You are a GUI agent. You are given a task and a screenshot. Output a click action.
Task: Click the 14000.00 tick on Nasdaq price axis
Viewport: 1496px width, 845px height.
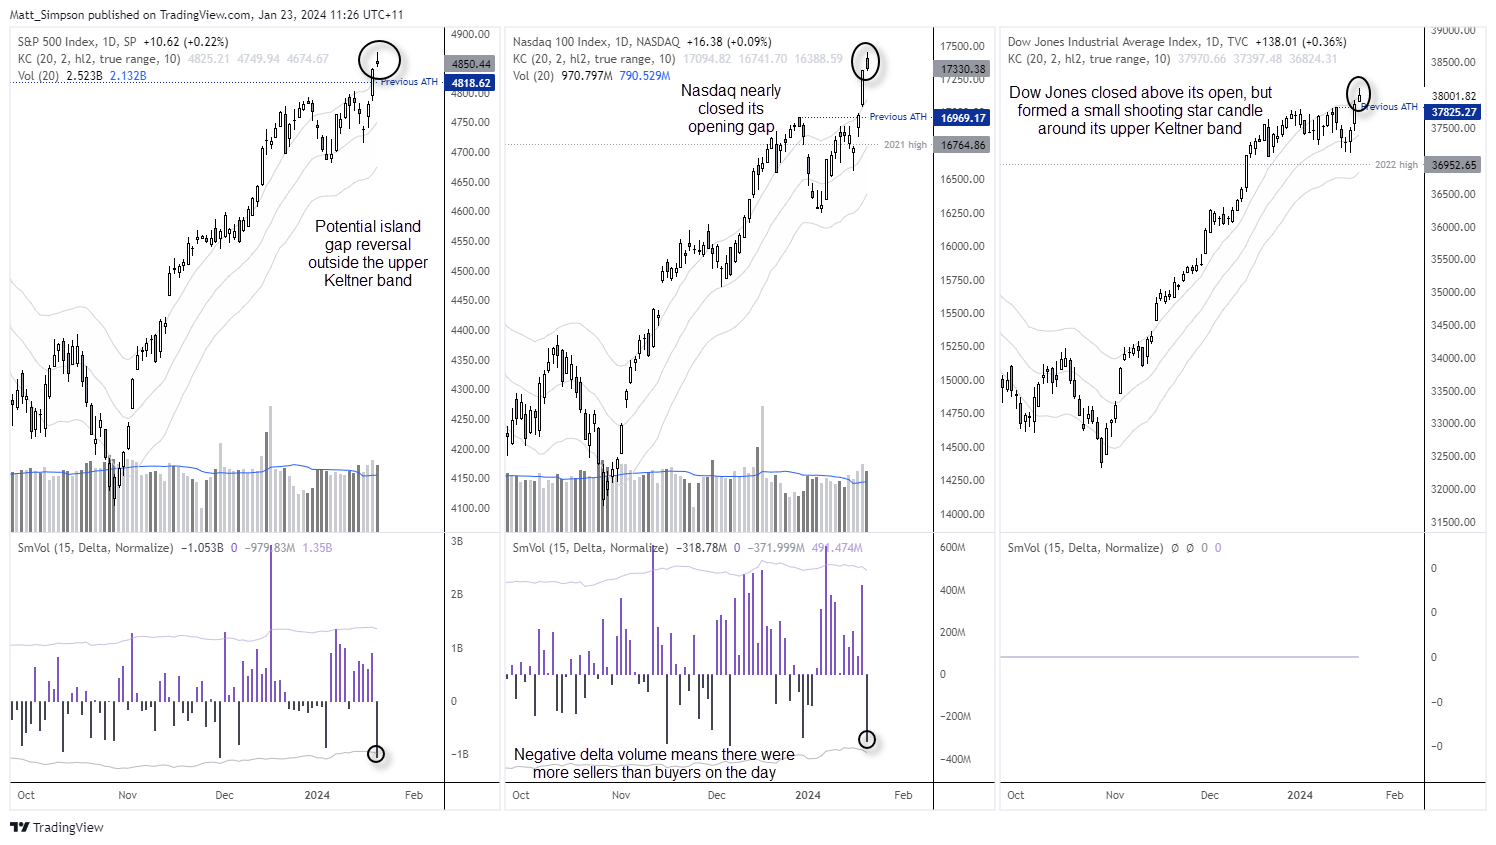964,515
